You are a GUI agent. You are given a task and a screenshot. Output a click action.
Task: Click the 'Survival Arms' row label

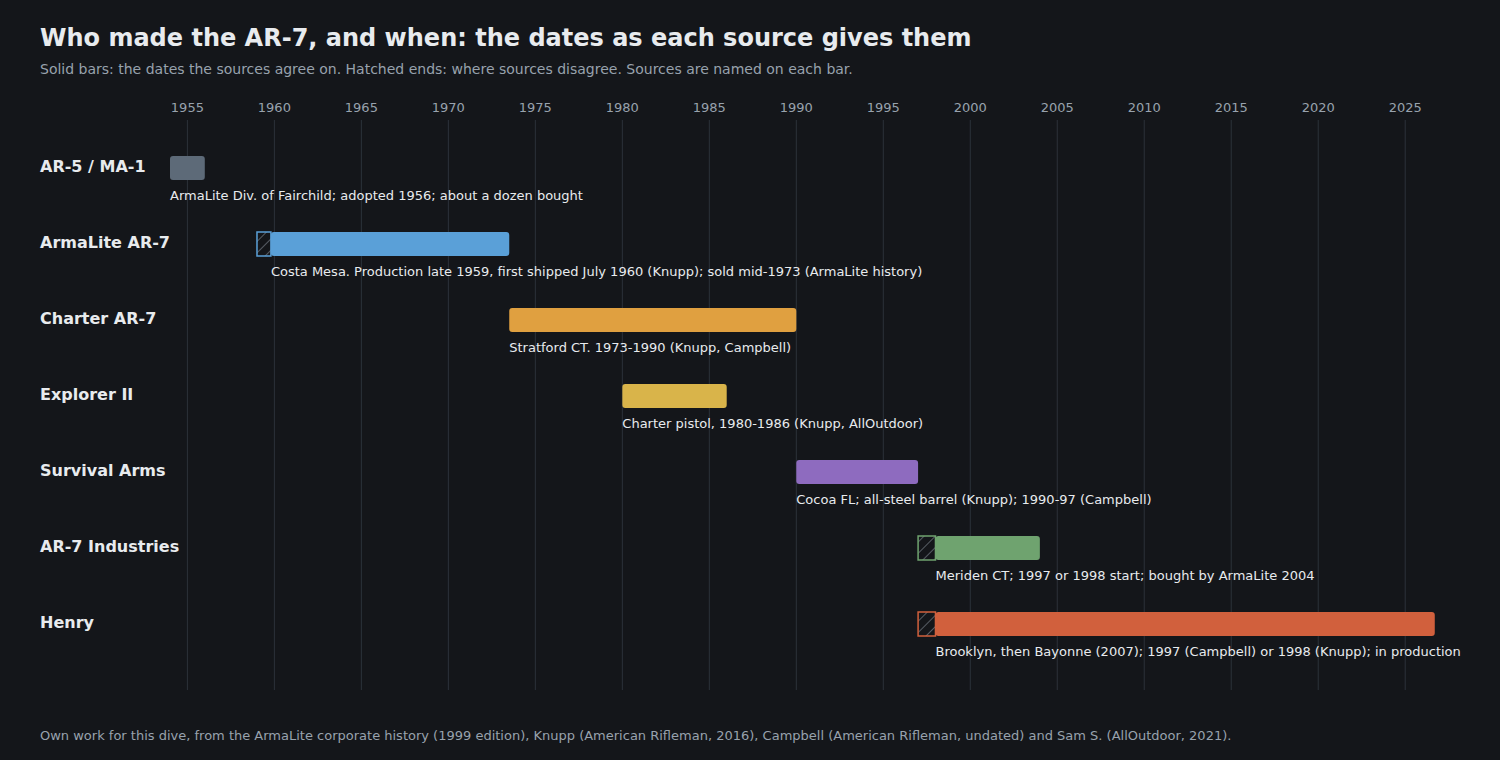(x=103, y=471)
